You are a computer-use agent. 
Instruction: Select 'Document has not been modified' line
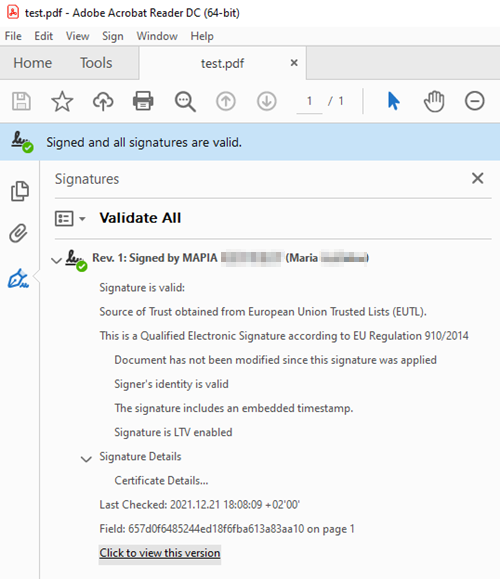click(275, 360)
